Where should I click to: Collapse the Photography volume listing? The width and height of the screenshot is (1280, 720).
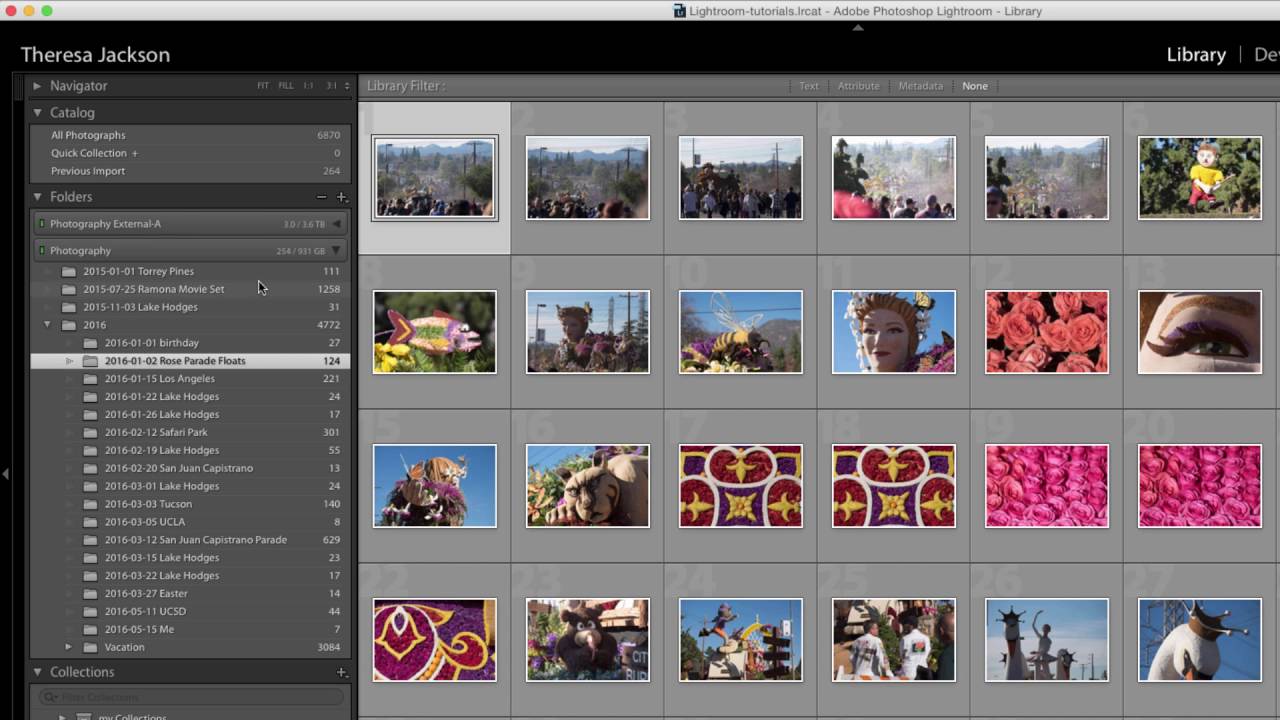[336, 251]
